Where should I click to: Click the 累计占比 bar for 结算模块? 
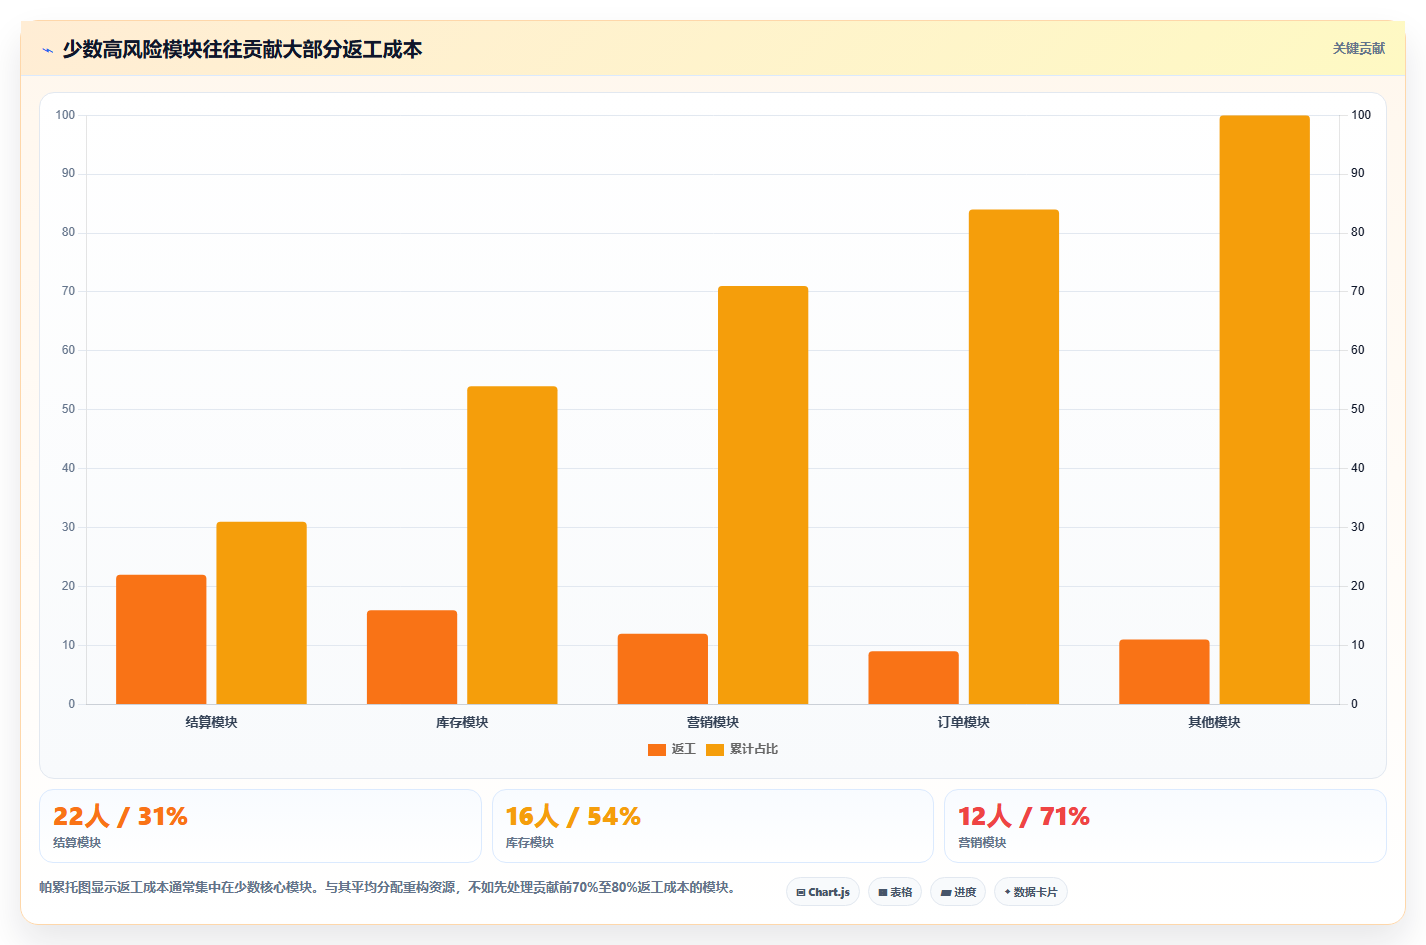(261, 613)
